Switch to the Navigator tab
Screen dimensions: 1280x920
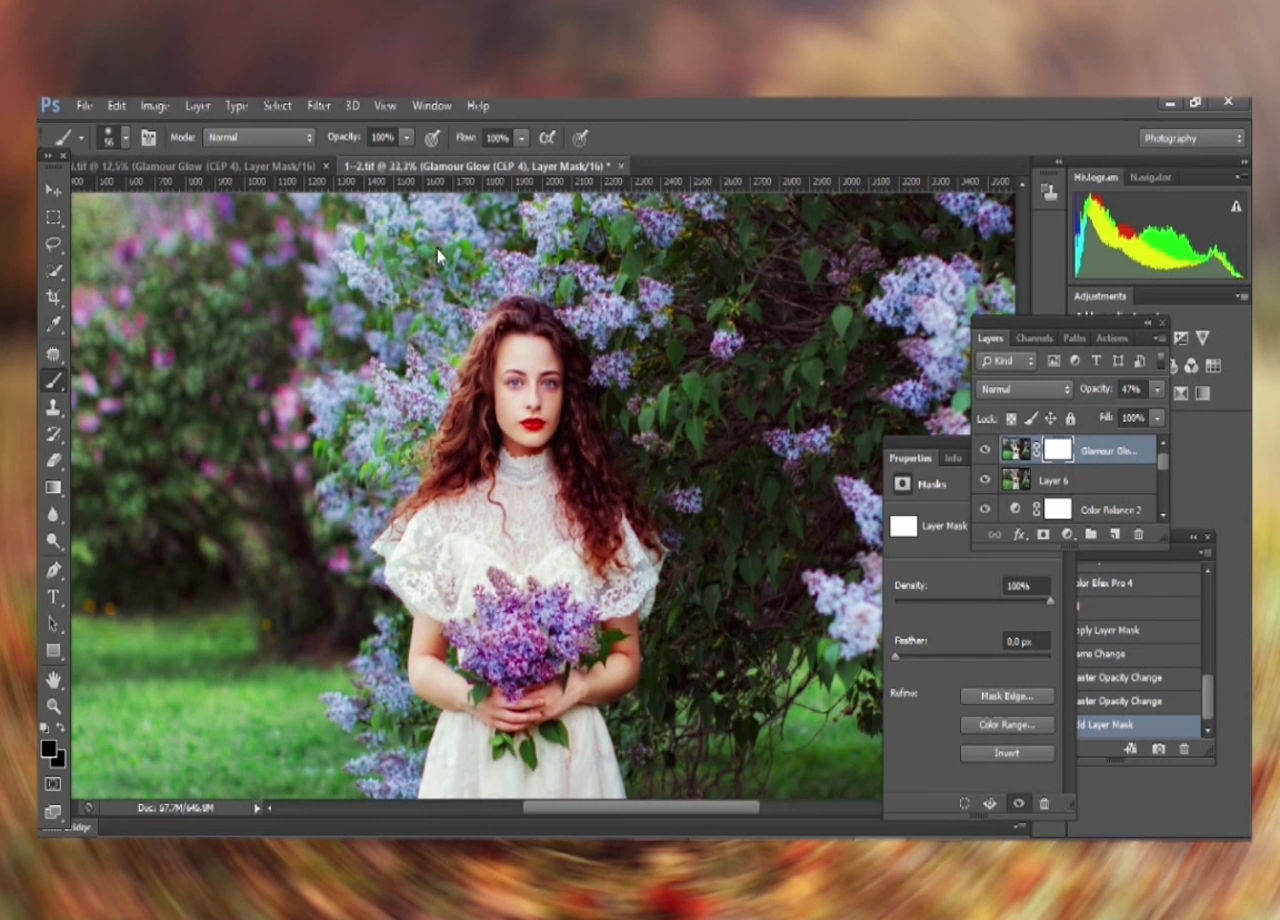pyautogui.click(x=1150, y=177)
